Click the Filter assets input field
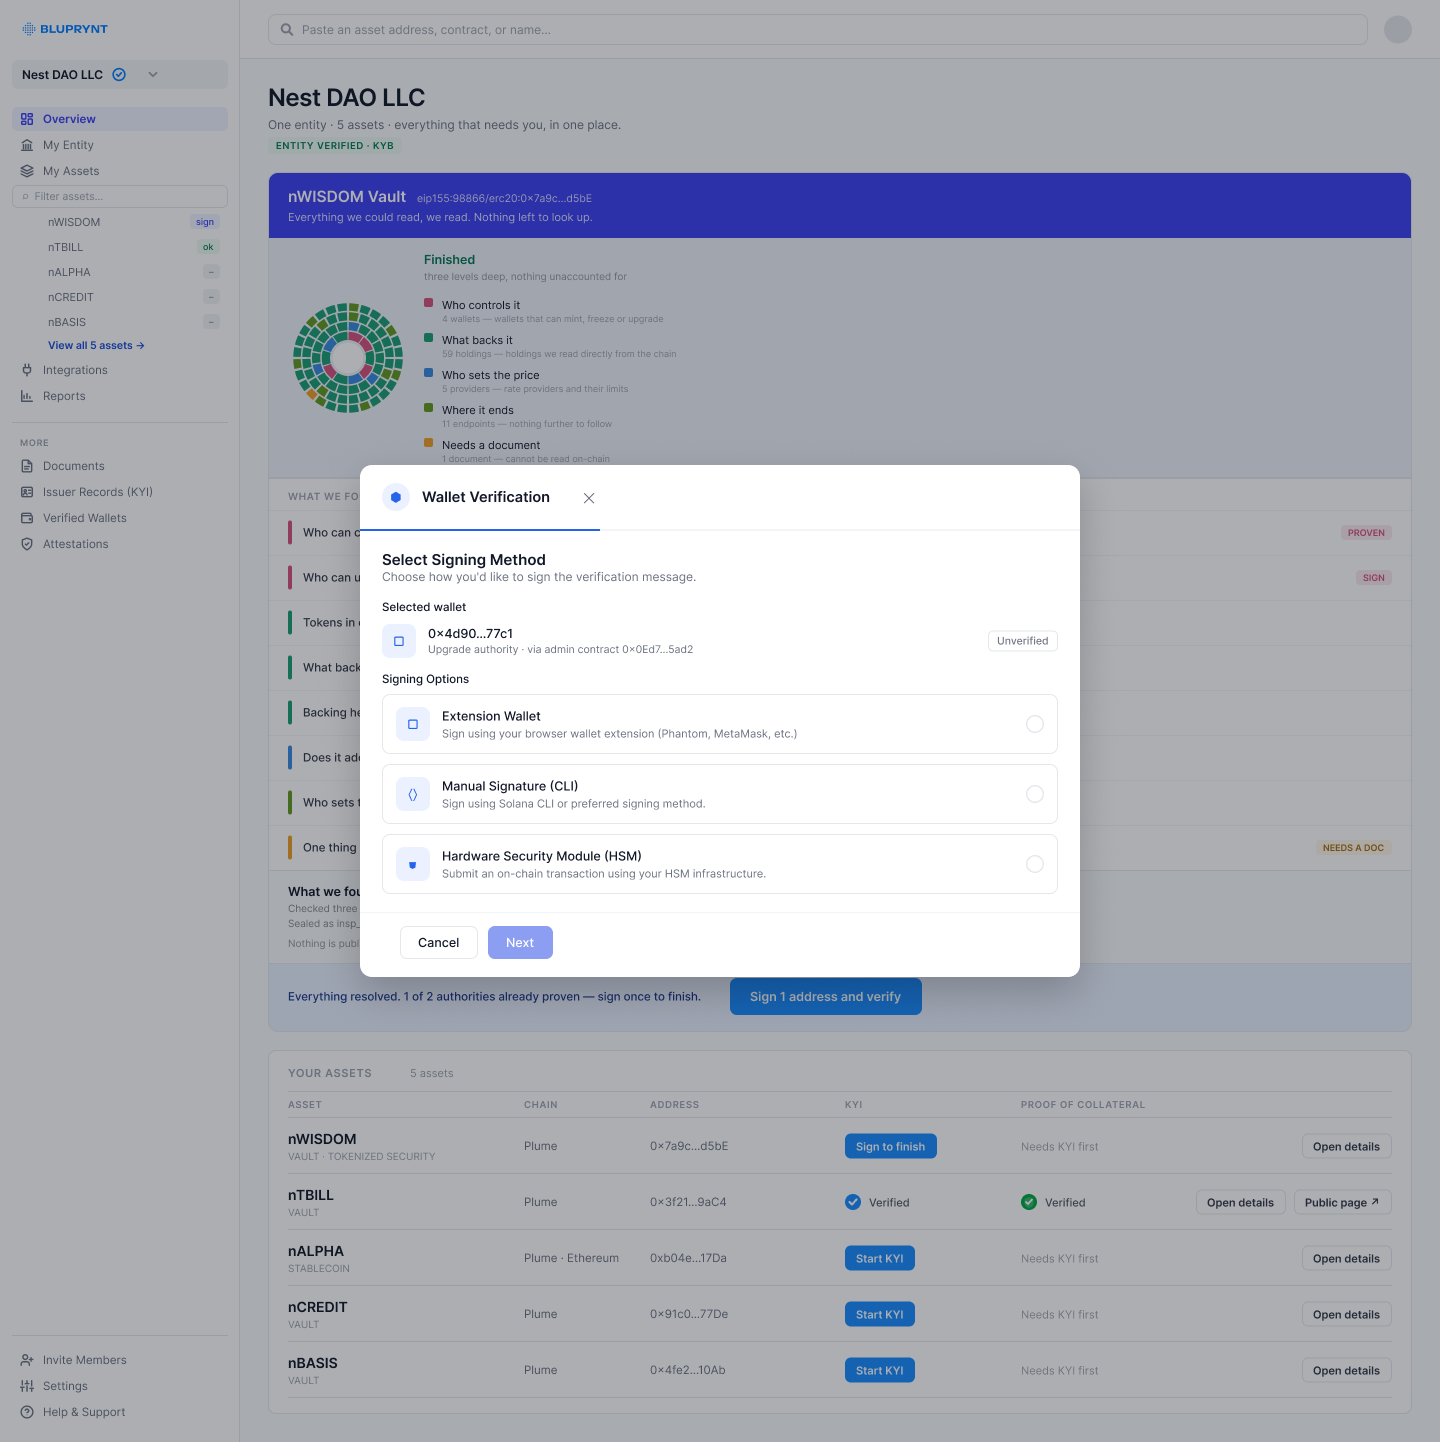Image resolution: width=1440 pixels, height=1442 pixels. coord(120,196)
